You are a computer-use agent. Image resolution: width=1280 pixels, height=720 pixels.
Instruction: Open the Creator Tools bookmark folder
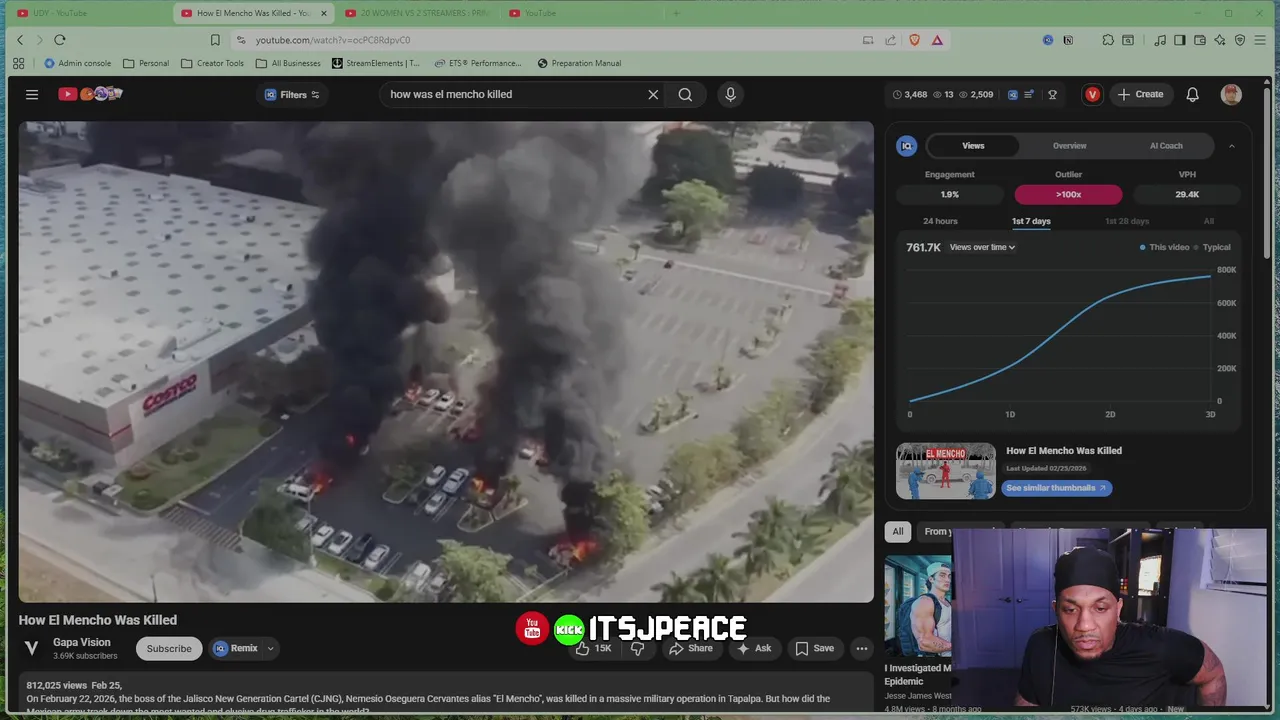(x=212, y=63)
